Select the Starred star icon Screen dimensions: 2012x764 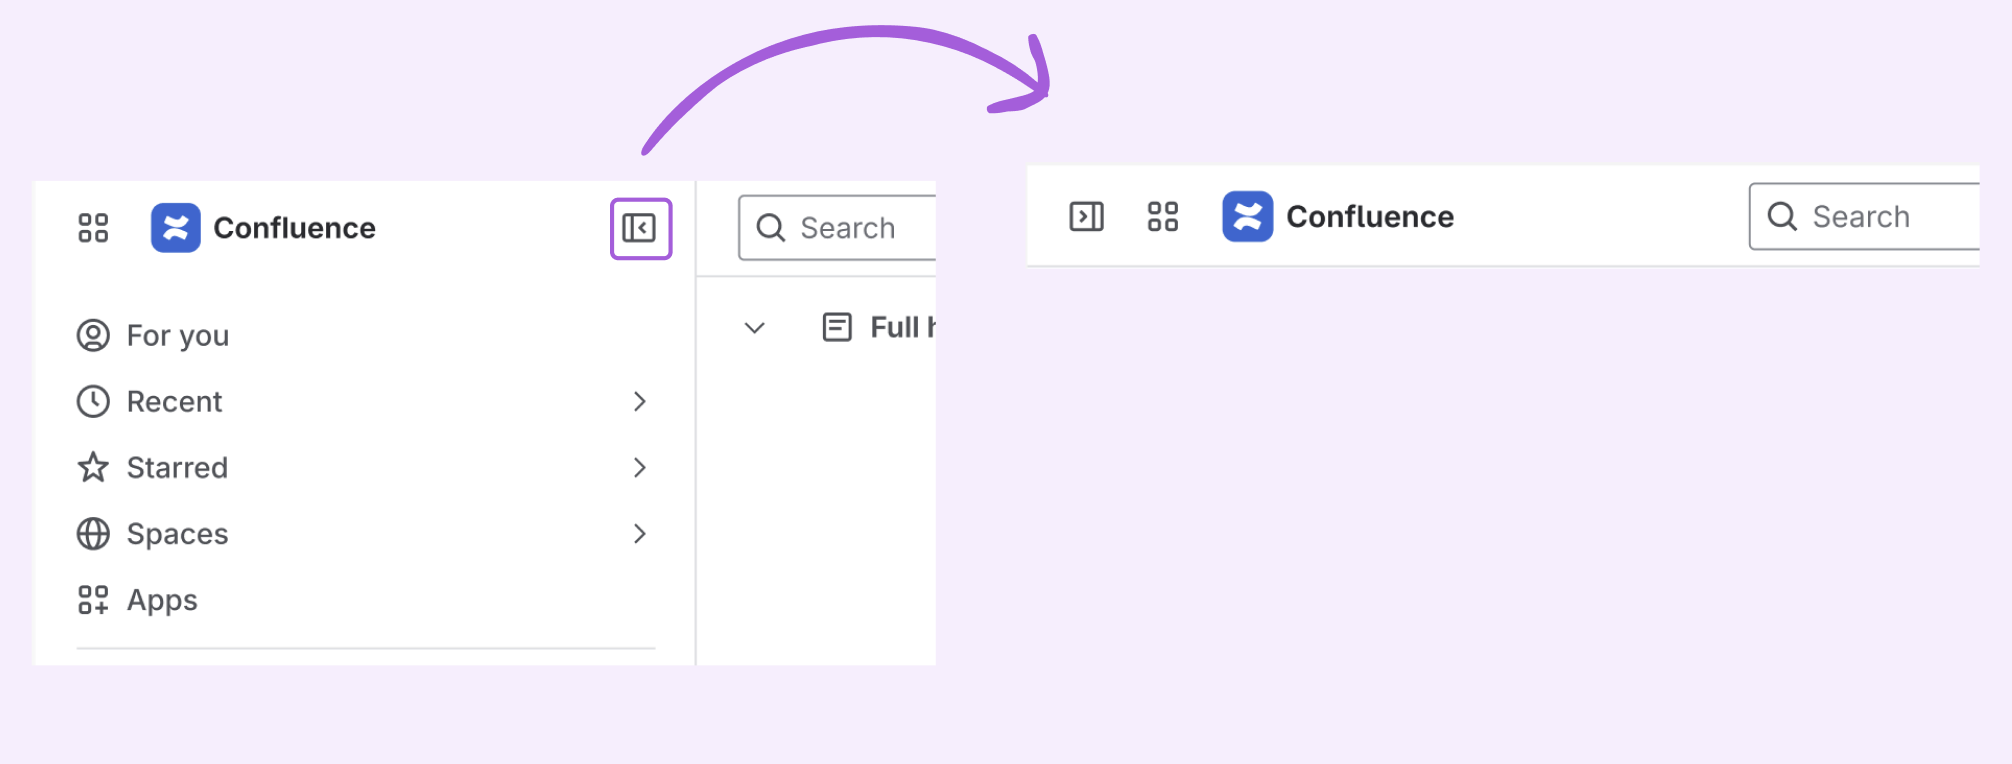(93, 467)
